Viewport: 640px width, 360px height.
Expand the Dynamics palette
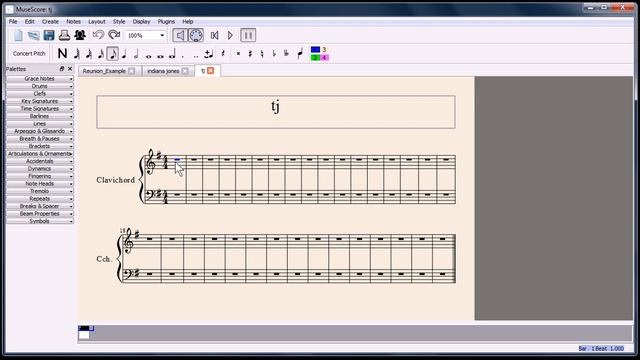[x=40, y=169]
